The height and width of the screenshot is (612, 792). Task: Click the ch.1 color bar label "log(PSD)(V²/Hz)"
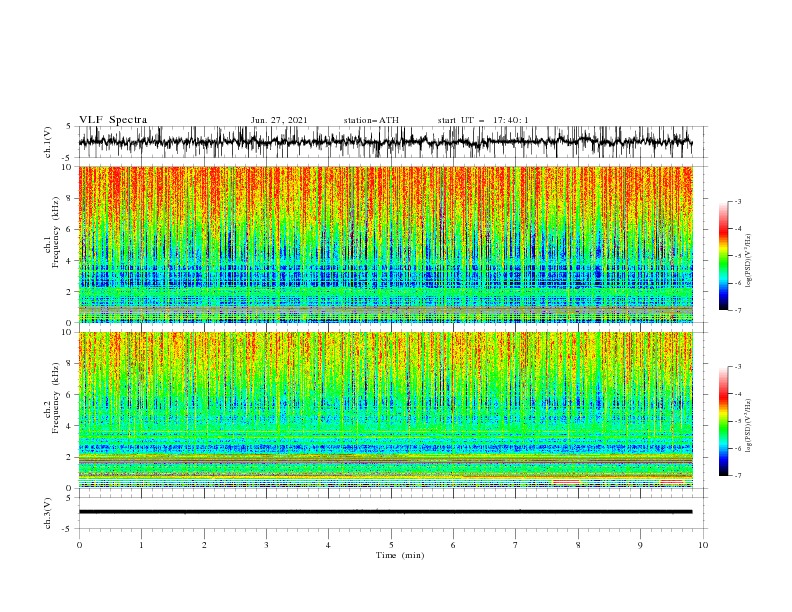[x=748, y=260]
